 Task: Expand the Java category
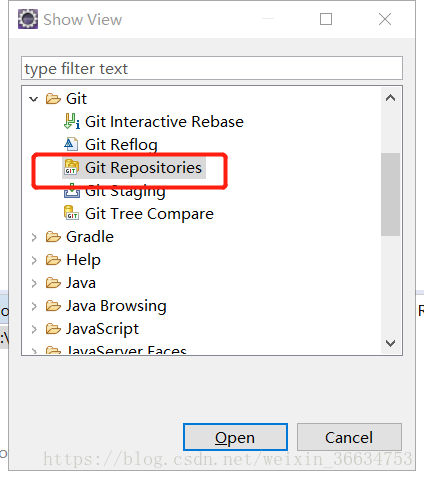(34, 283)
